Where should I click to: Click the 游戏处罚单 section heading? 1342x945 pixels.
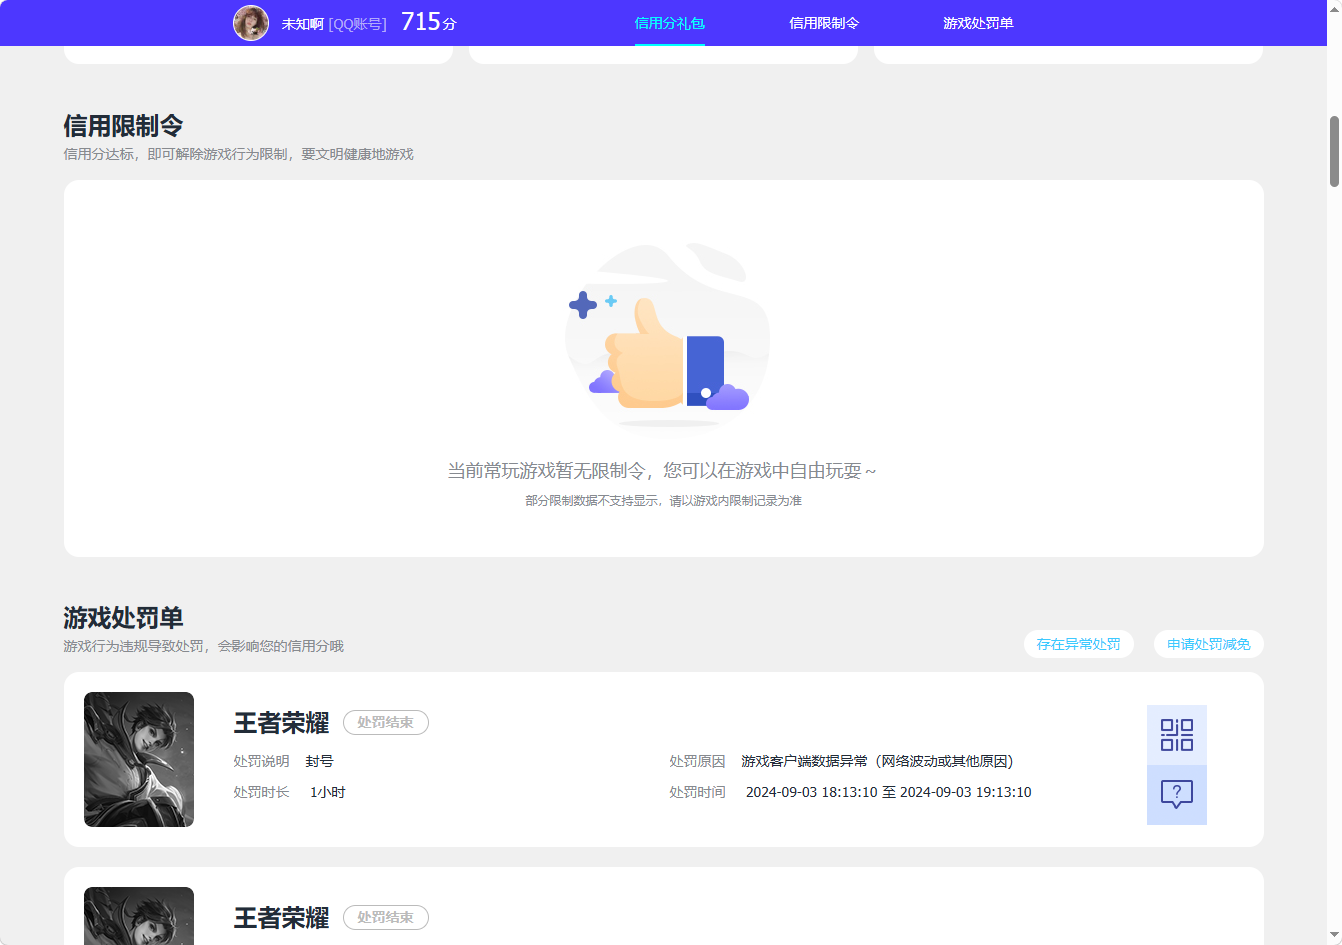click(x=123, y=618)
